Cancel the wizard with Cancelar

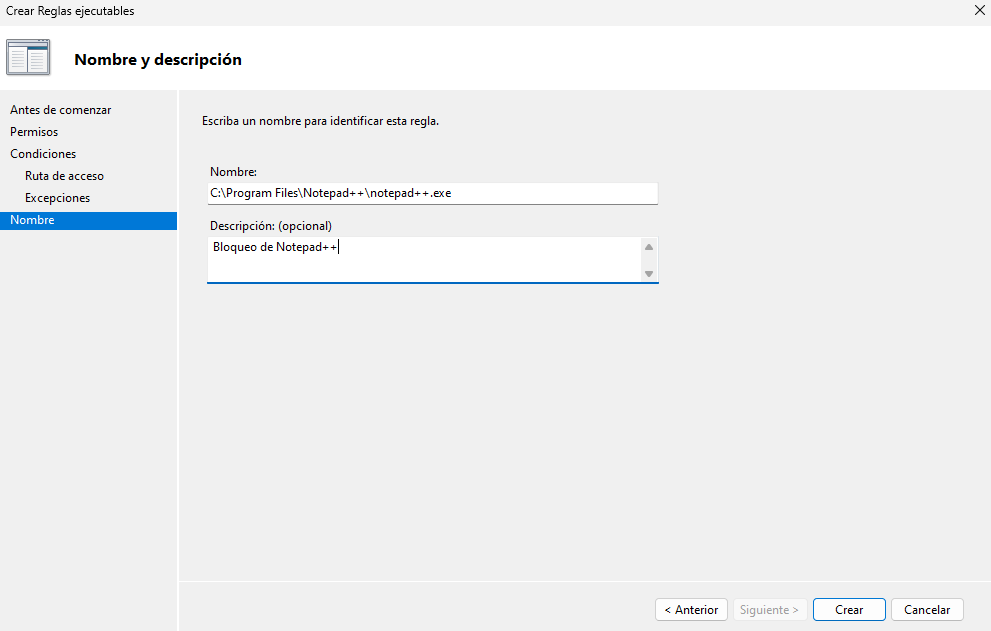927,610
